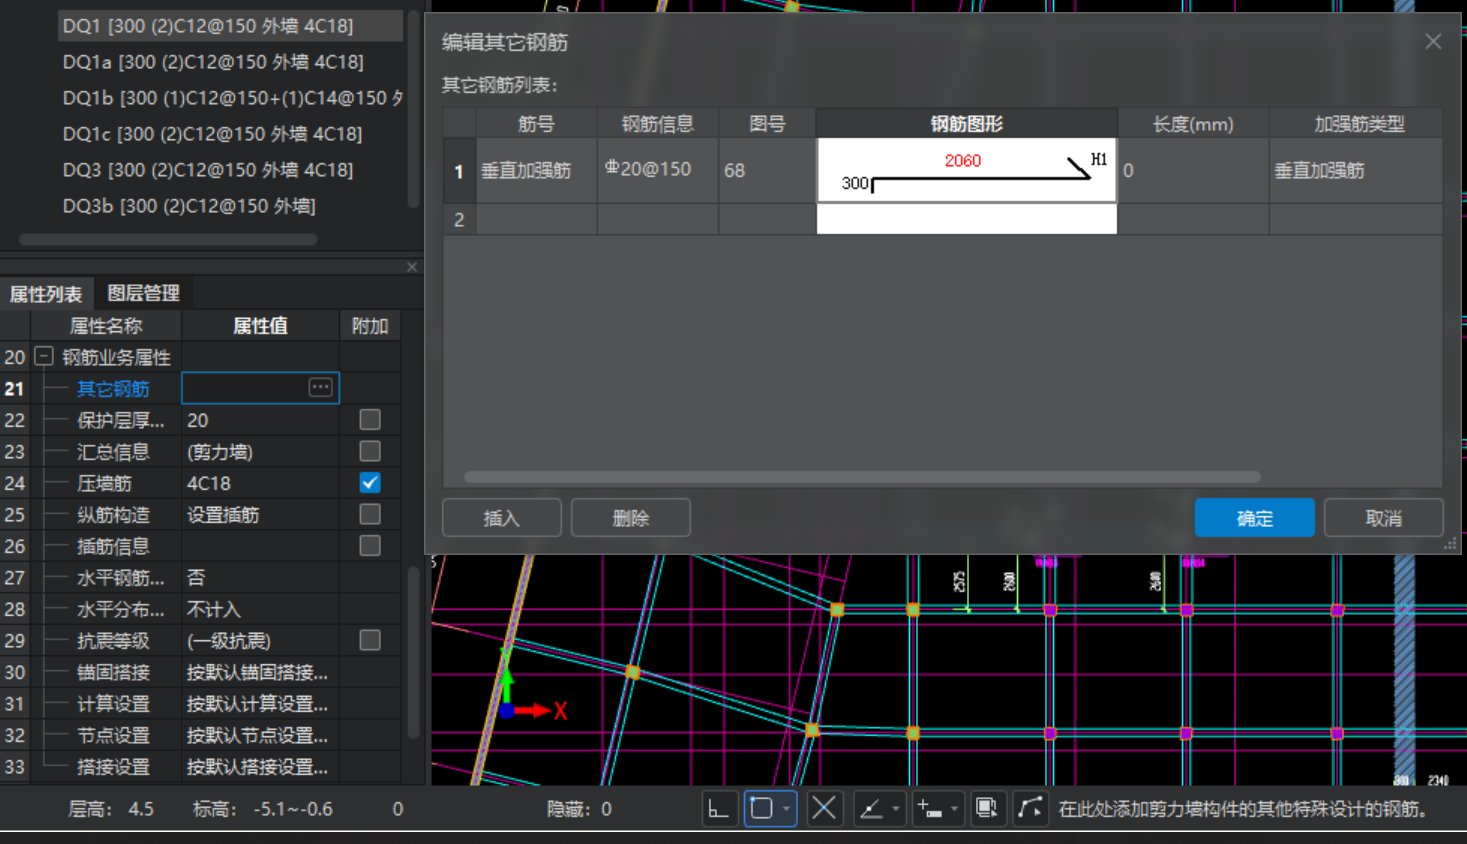The height and width of the screenshot is (844, 1467).
Task: Click the 抗震等级 value (一级抗震)
Action: pyautogui.click(x=260, y=640)
